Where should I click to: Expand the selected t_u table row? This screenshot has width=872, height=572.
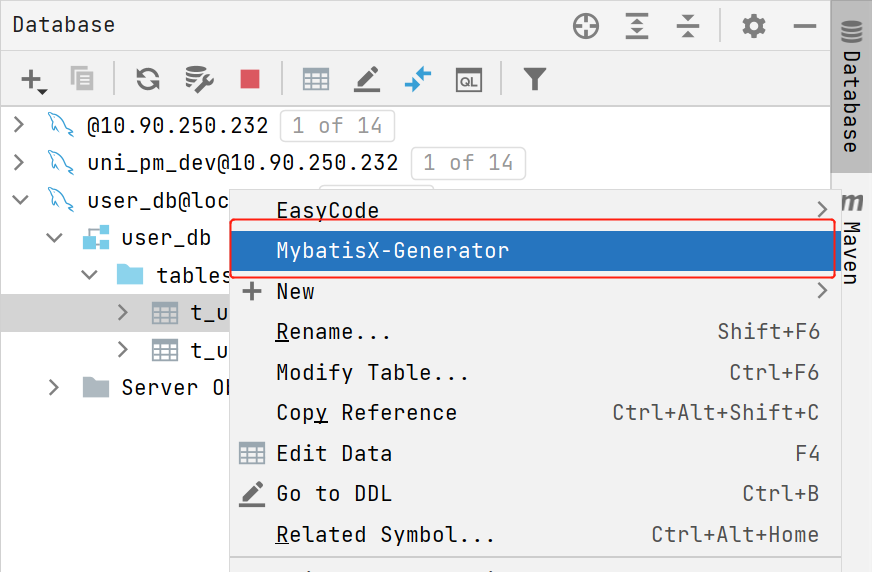[x=123, y=312]
